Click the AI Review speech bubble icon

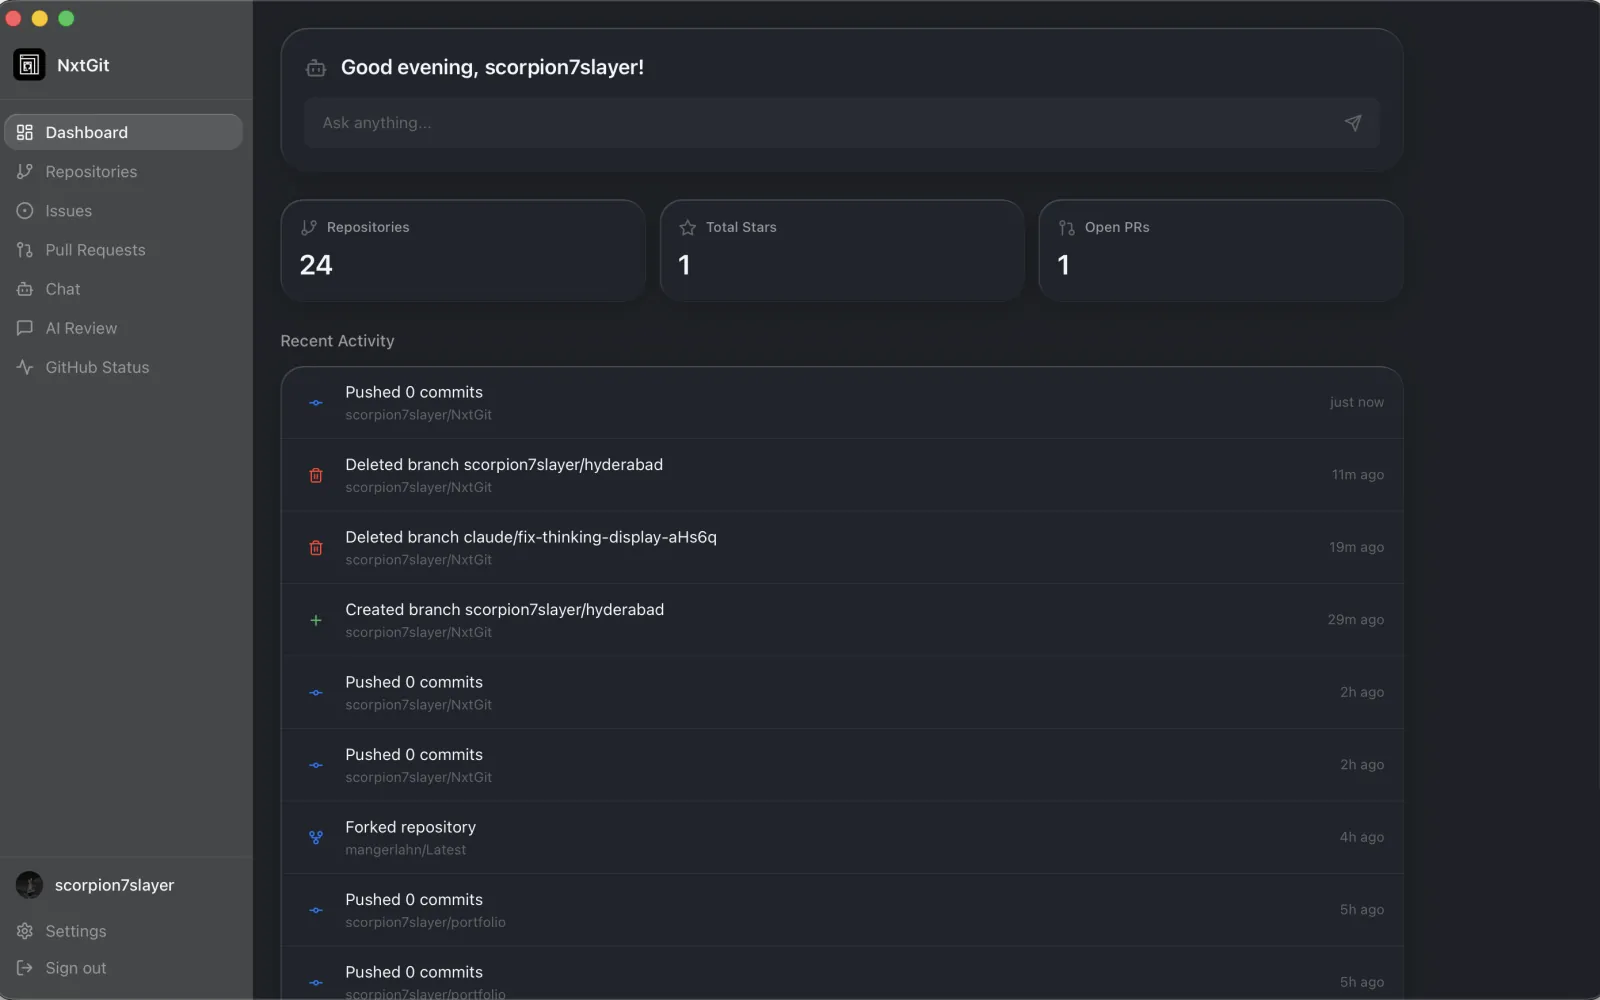(x=25, y=328)
